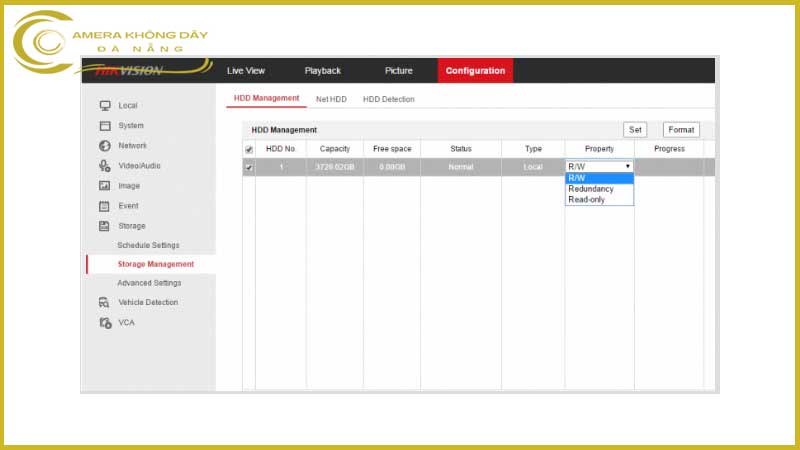Open the Property R/W dropdown
This screenshot has width=800, height=450.
[599, 166]
